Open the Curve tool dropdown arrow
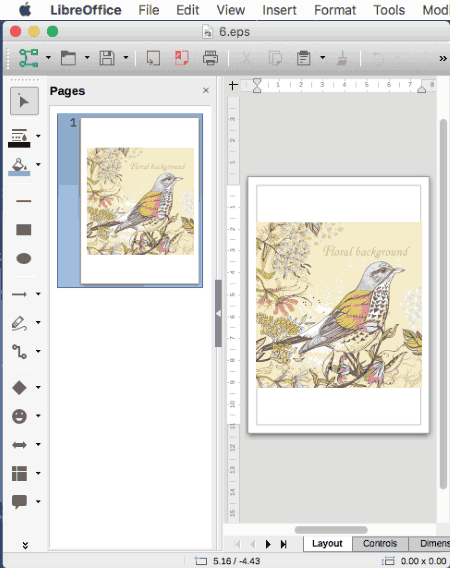The image size is (450, 568). (x=38, y=322)
